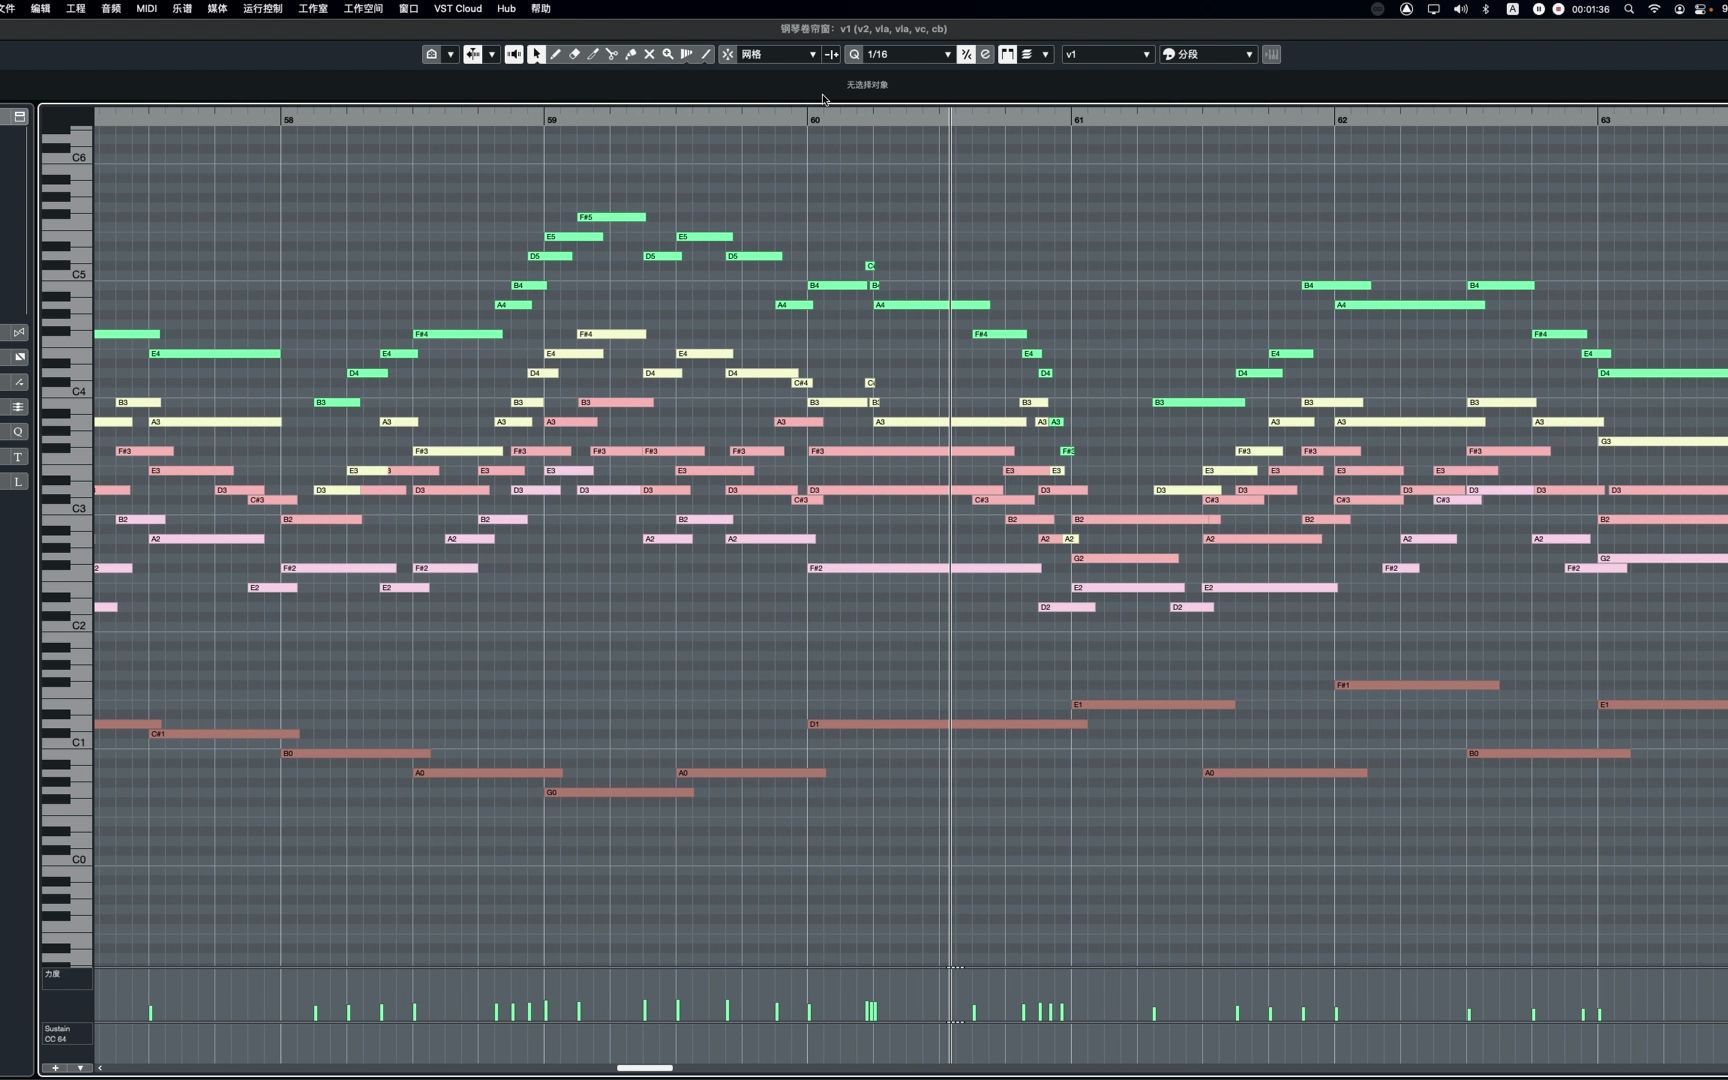Toggle Snap on/off
Image resolution: width=1728 pixels, height=1080 pixels.
coord(727,54)
